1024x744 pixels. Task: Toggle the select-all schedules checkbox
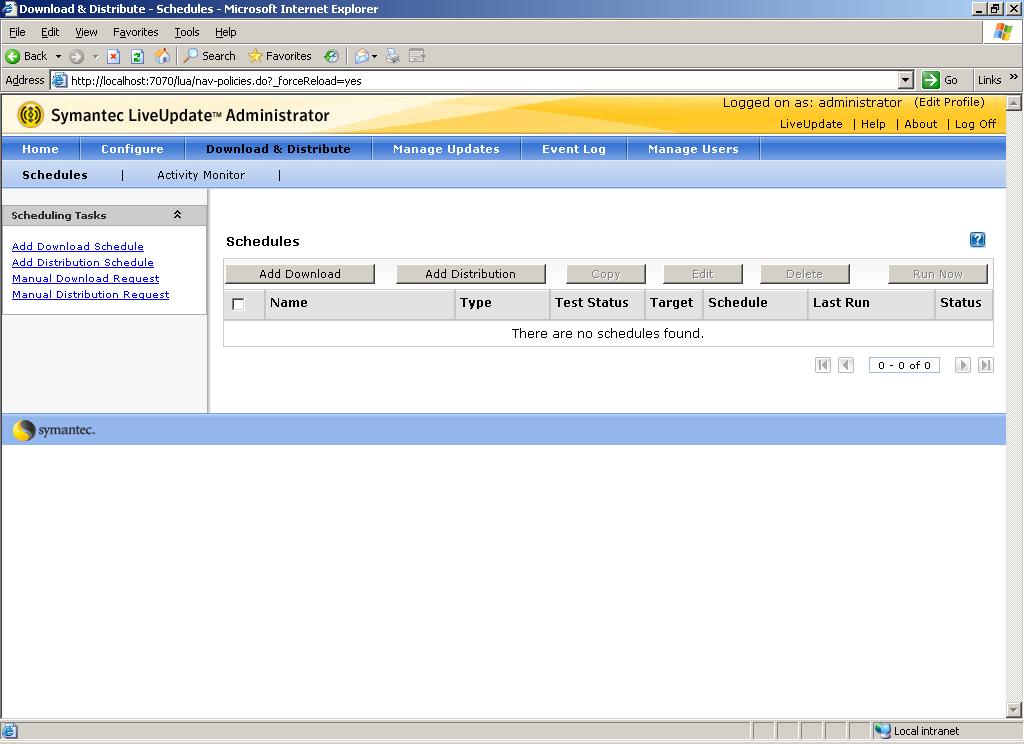click(x=238, y=304)
